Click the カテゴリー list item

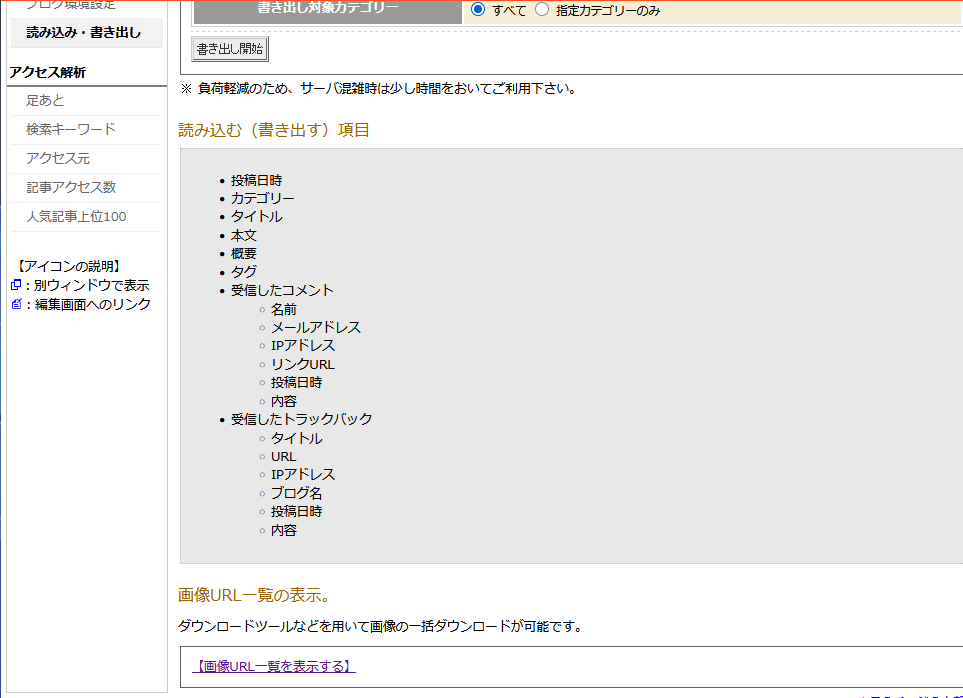262,198
